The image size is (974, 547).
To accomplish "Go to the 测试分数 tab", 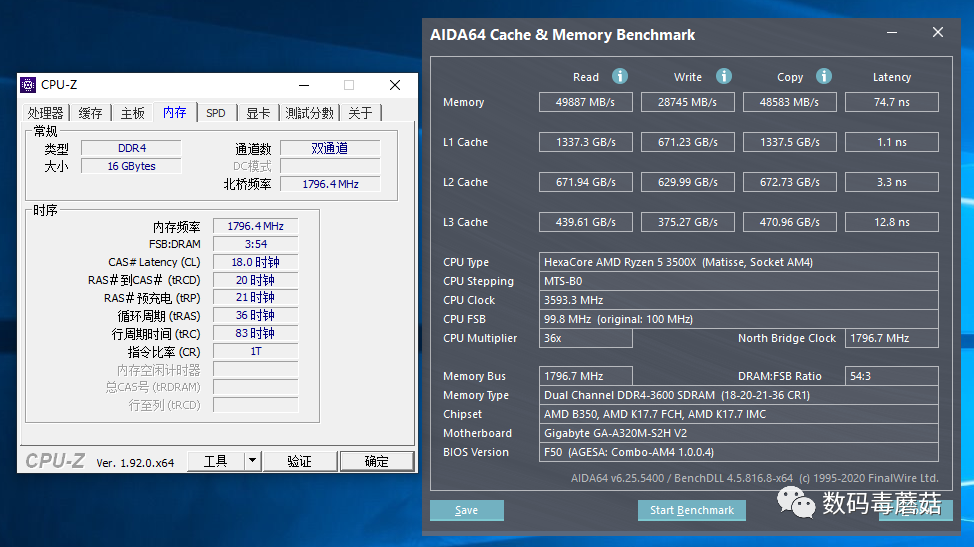I will tap(309, 113).
